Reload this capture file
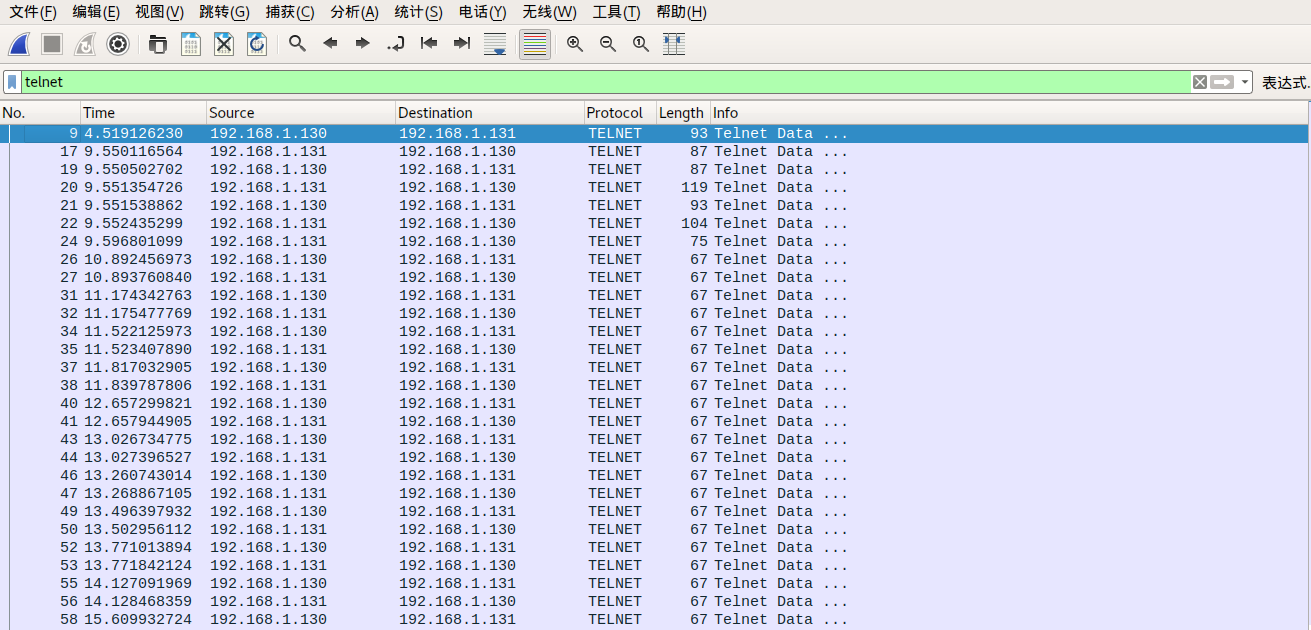 [x=257, y=44]
